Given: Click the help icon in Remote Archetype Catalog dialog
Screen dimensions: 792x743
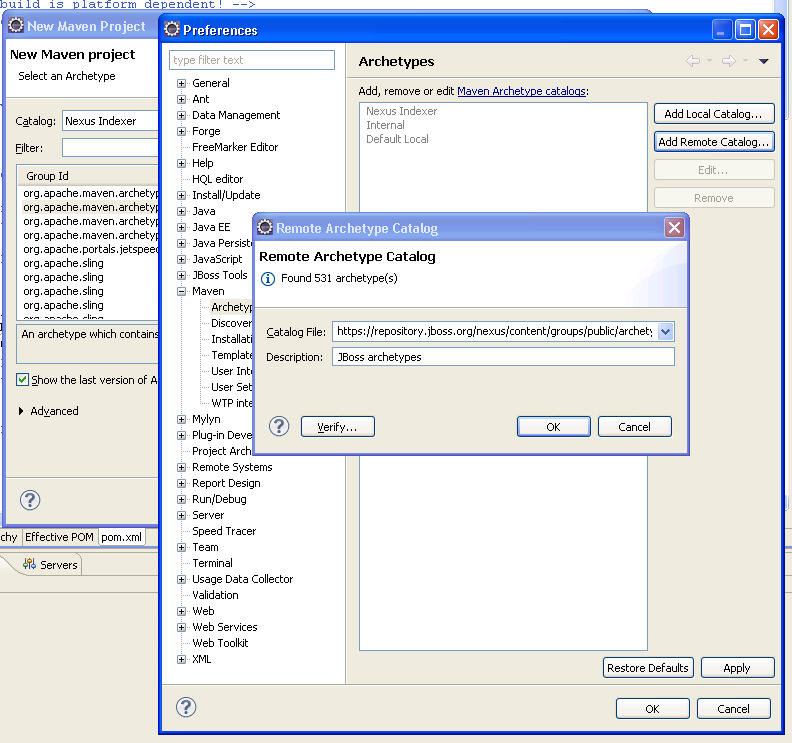Looking at the screenshot, I should [280, 427].
